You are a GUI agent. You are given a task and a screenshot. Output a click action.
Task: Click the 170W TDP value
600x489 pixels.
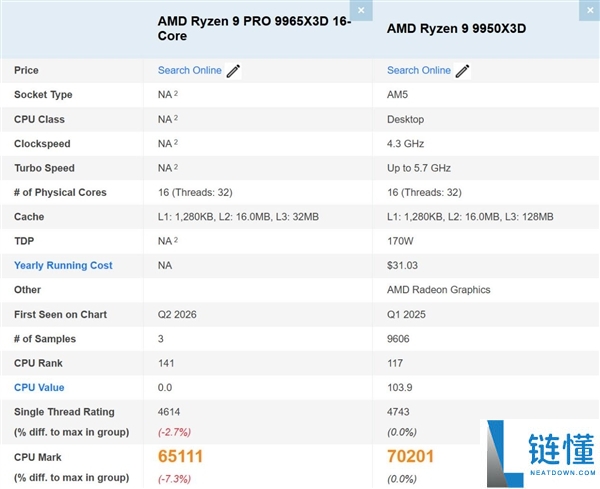400,241
